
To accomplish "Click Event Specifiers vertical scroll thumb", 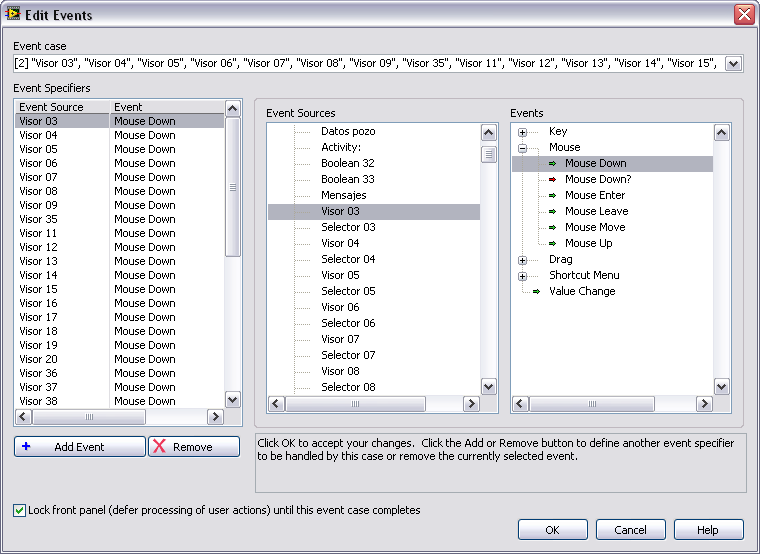I will [233, 187].
